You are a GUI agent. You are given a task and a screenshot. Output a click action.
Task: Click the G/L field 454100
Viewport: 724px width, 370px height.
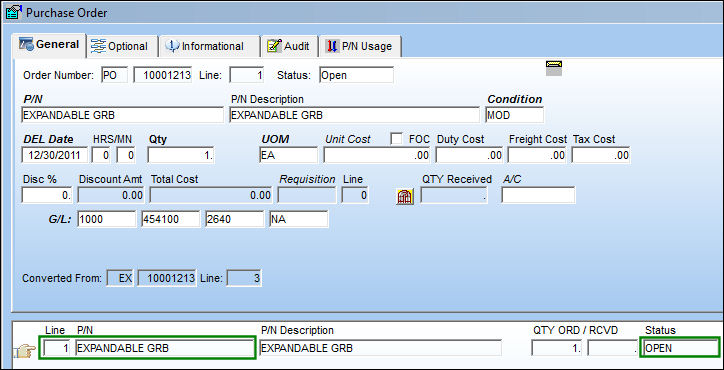coord(171,219)
